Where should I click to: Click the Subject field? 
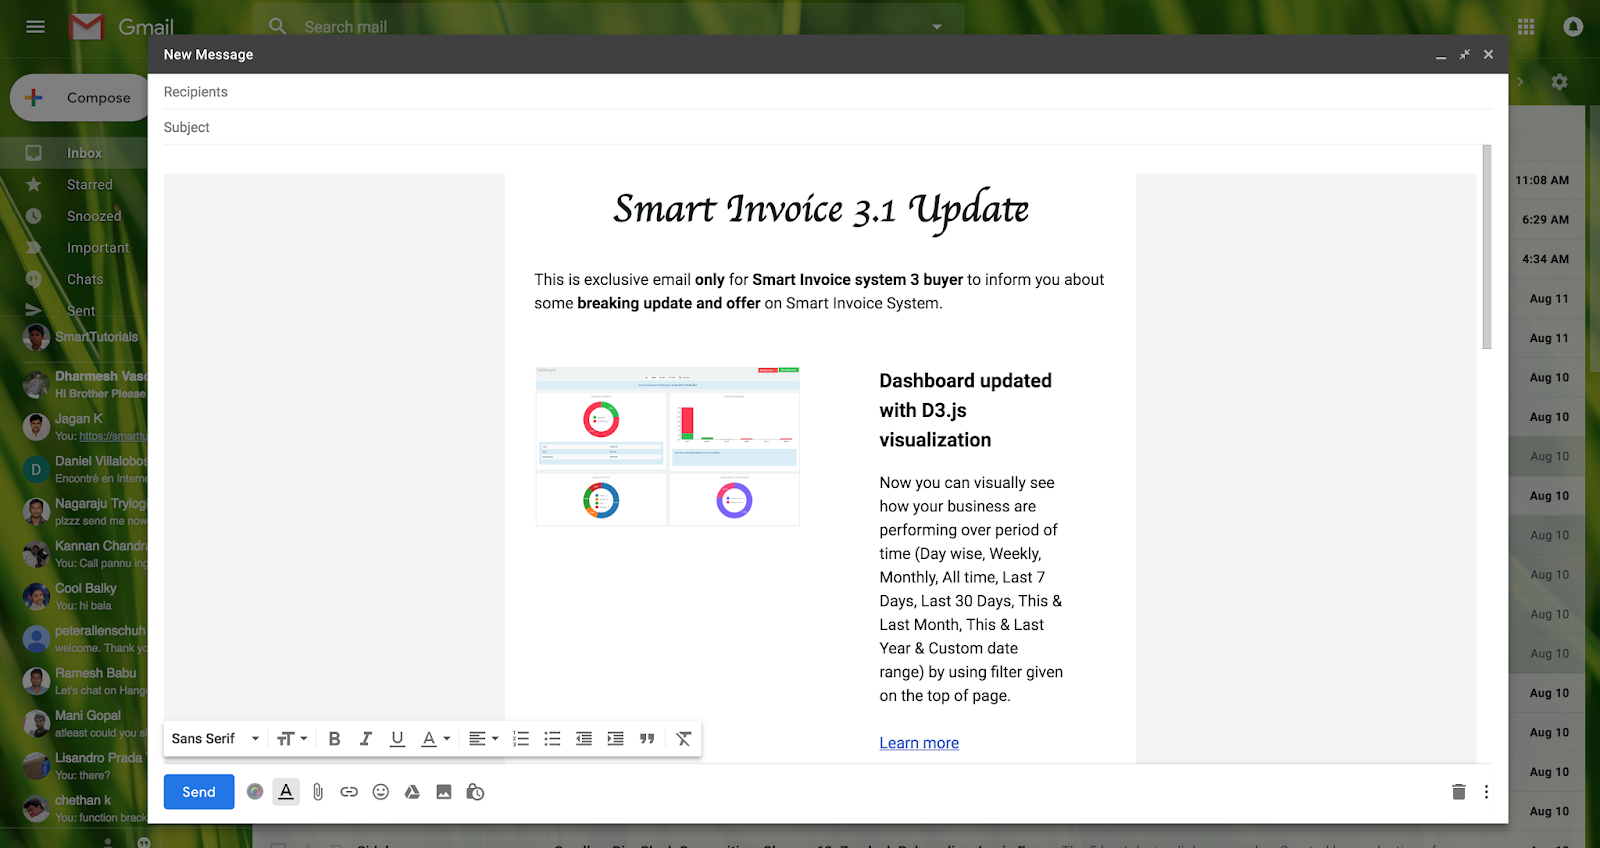click(828, 128)
